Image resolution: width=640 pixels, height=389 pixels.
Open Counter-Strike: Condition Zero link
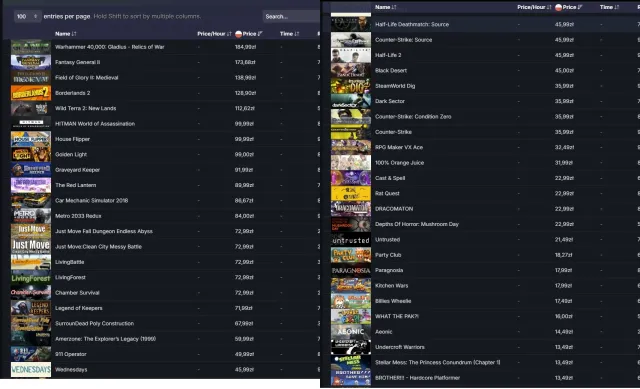click(x=413, y=117)
